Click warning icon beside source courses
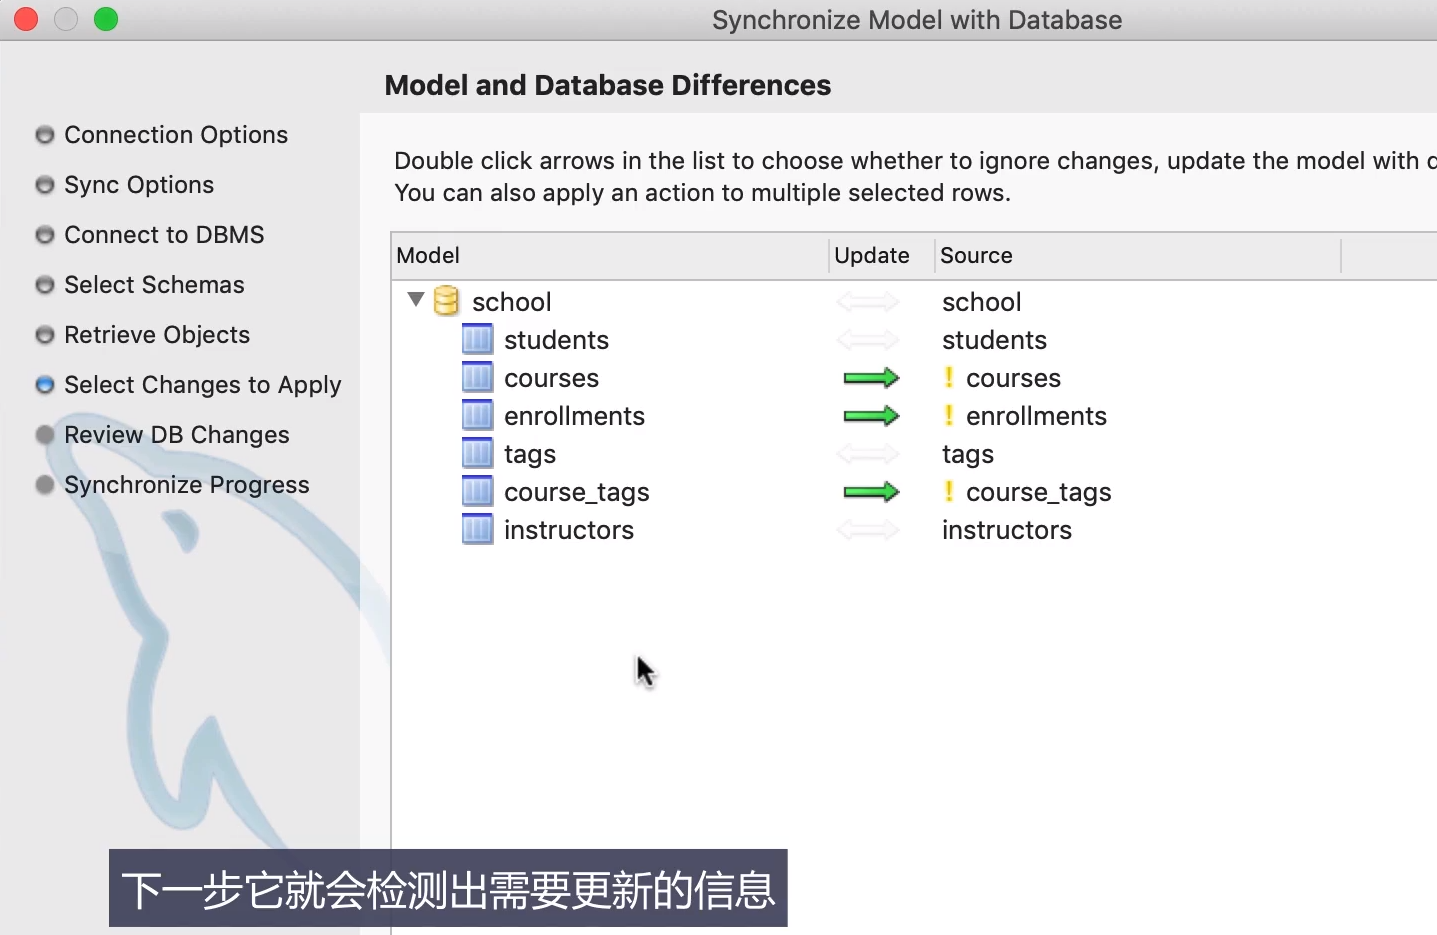 pyautogui.click(x=949, y=378)
